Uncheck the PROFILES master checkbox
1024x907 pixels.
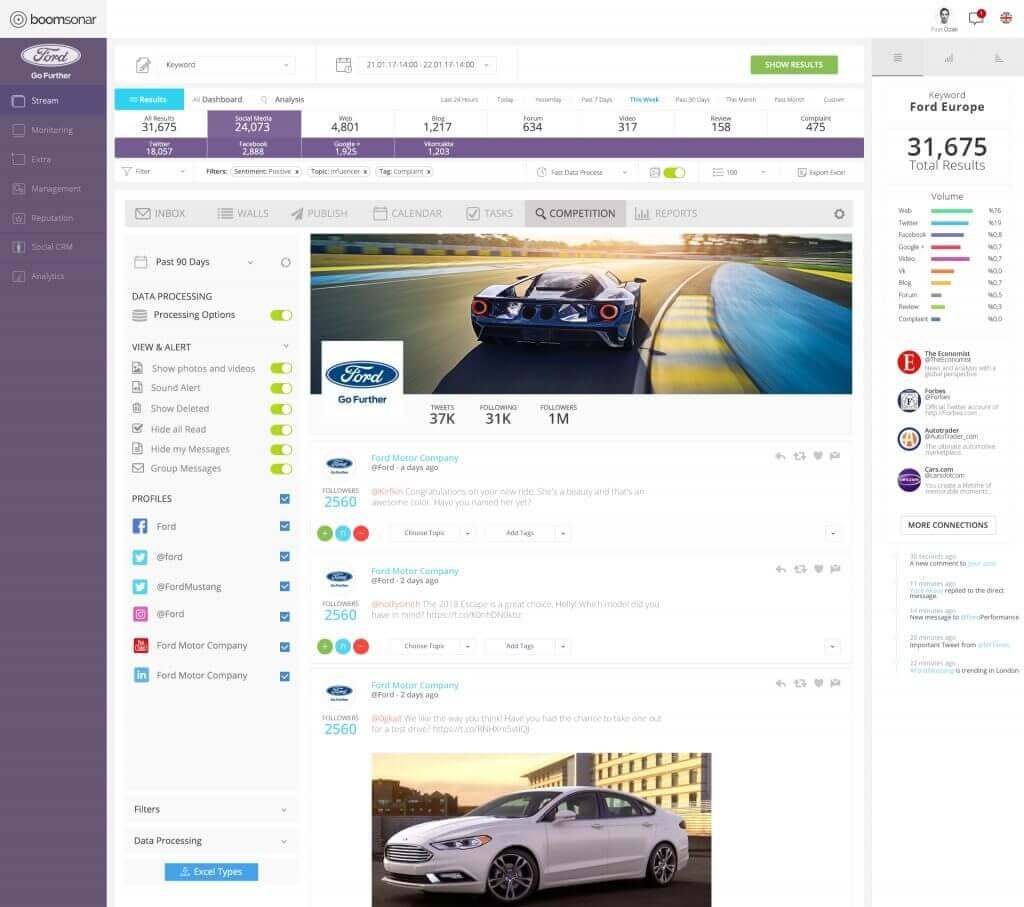coord(285,499)
